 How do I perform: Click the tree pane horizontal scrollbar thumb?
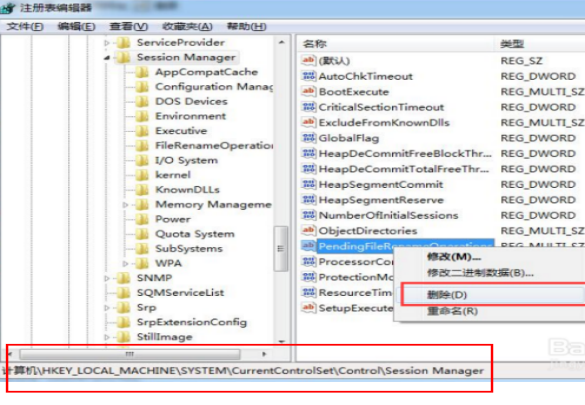tap(130, 354)
